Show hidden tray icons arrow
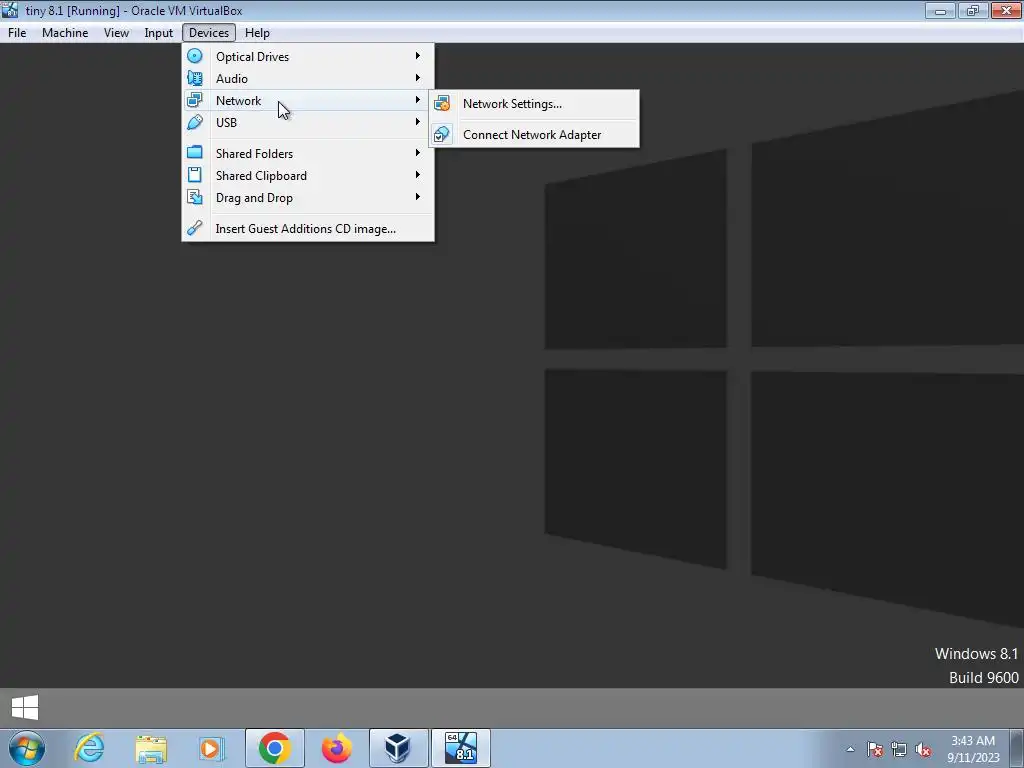This screenshot has width=1024, height=768. click(x=850, y=749)
